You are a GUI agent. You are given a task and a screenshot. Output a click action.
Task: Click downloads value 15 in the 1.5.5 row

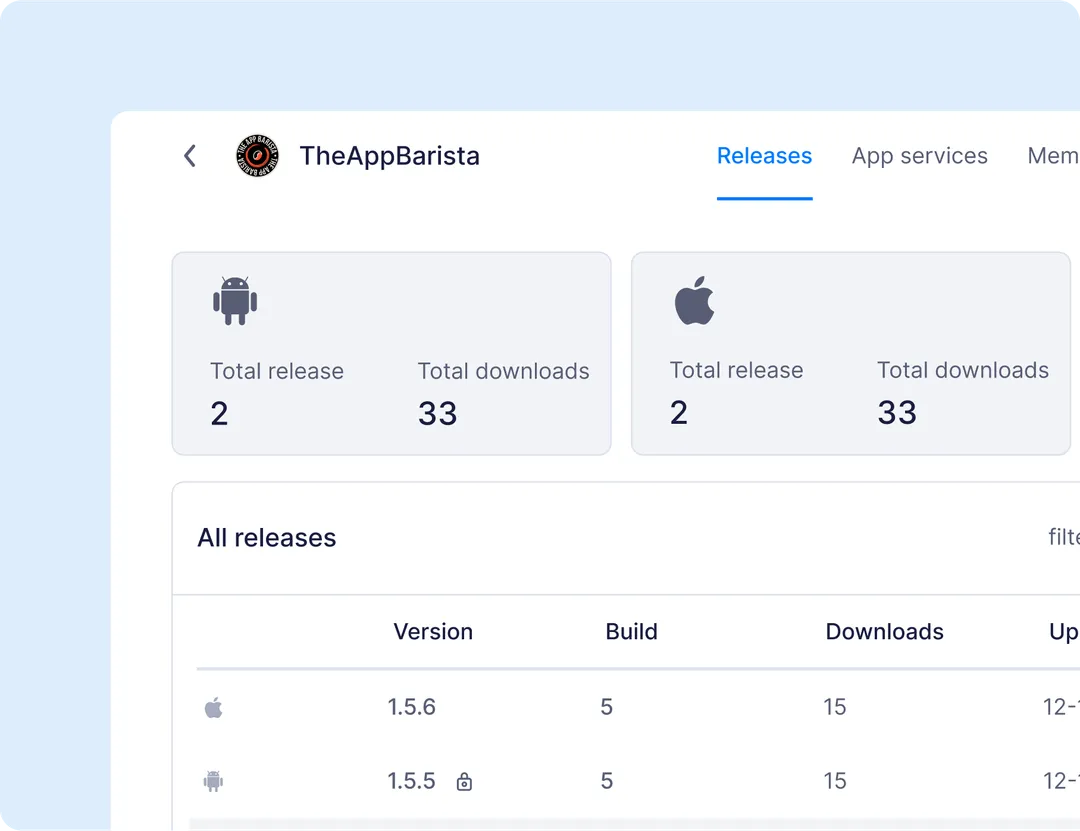(835, 781)
